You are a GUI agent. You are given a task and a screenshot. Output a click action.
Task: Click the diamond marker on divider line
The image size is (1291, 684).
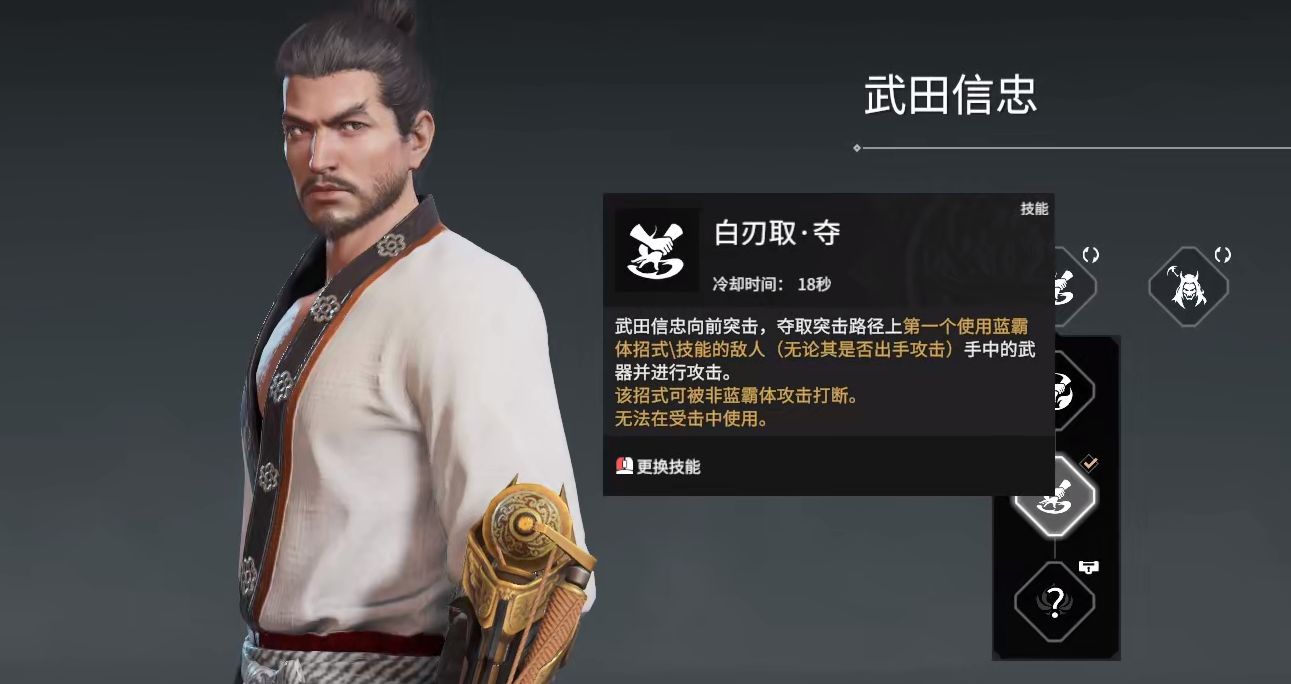(857, 148)
